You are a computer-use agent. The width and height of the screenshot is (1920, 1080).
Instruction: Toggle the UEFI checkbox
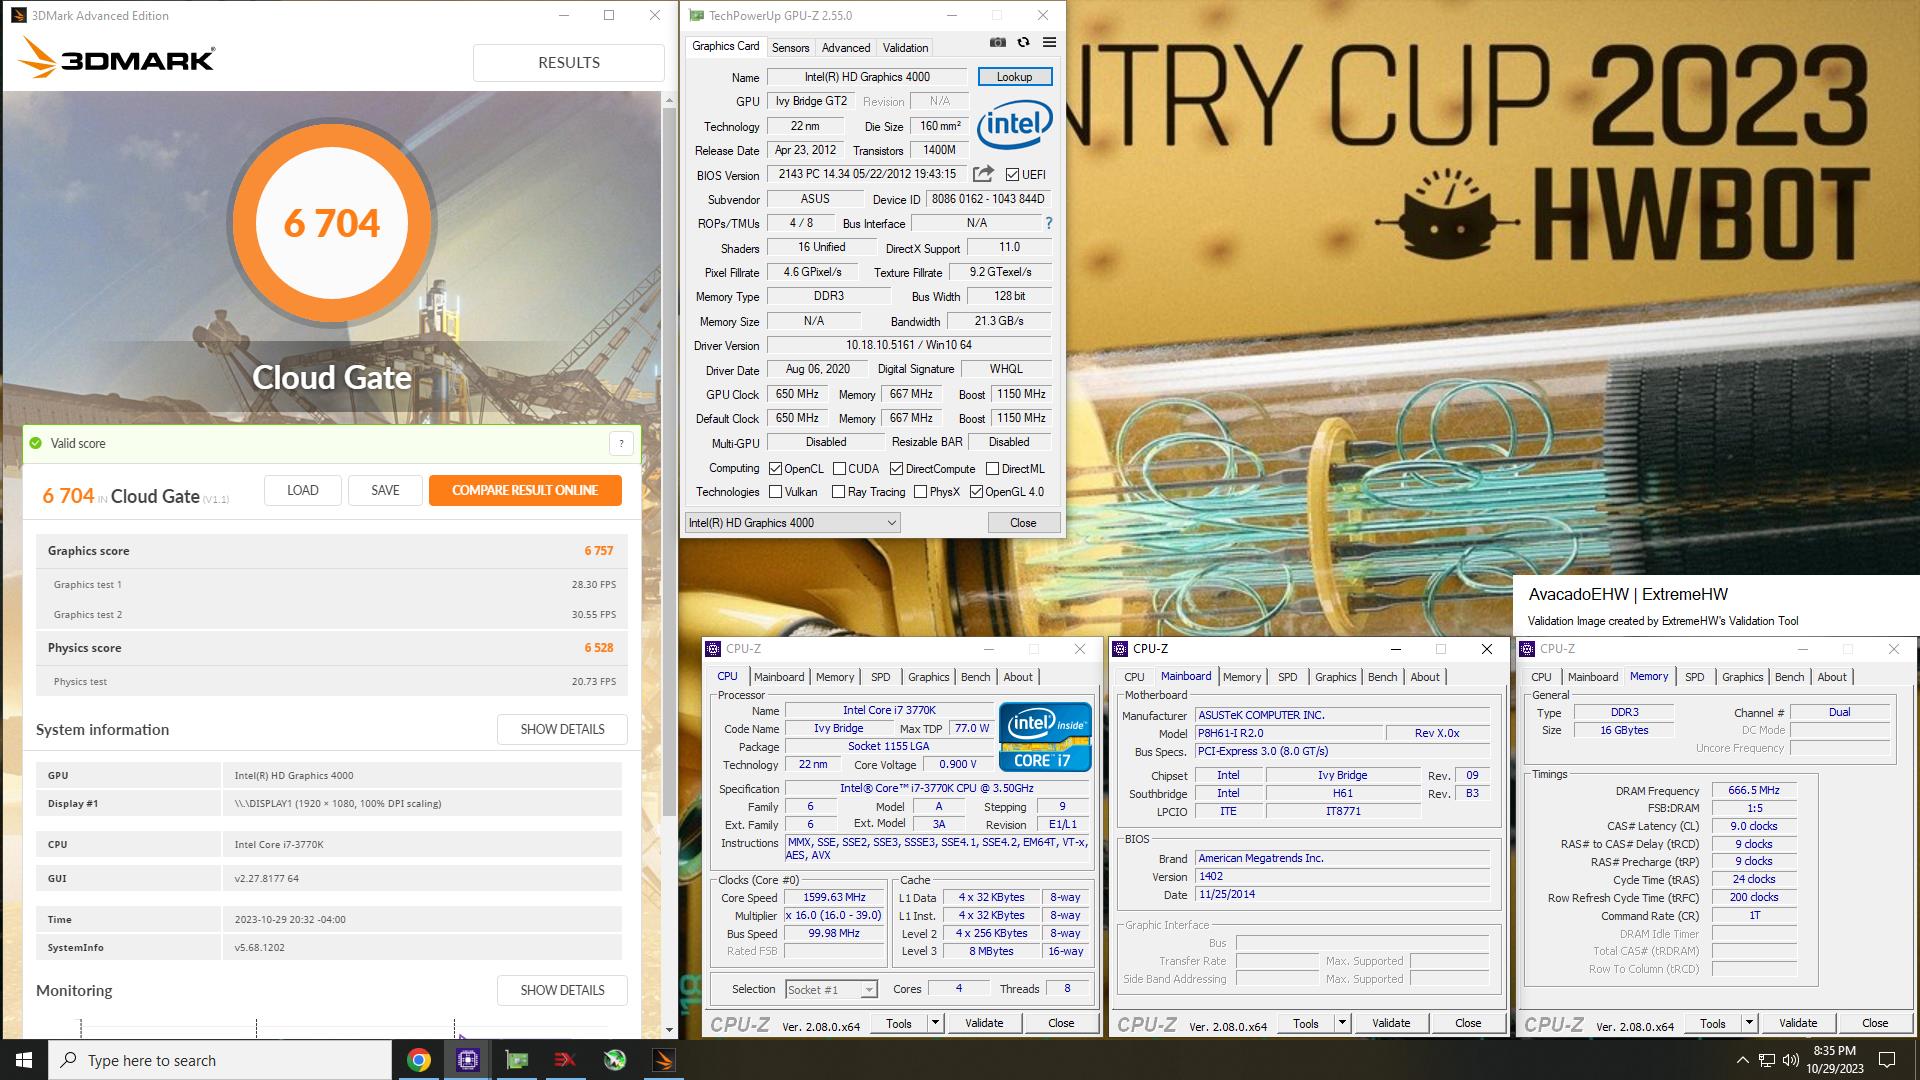pyautogui.click(x=1012, y=175)
